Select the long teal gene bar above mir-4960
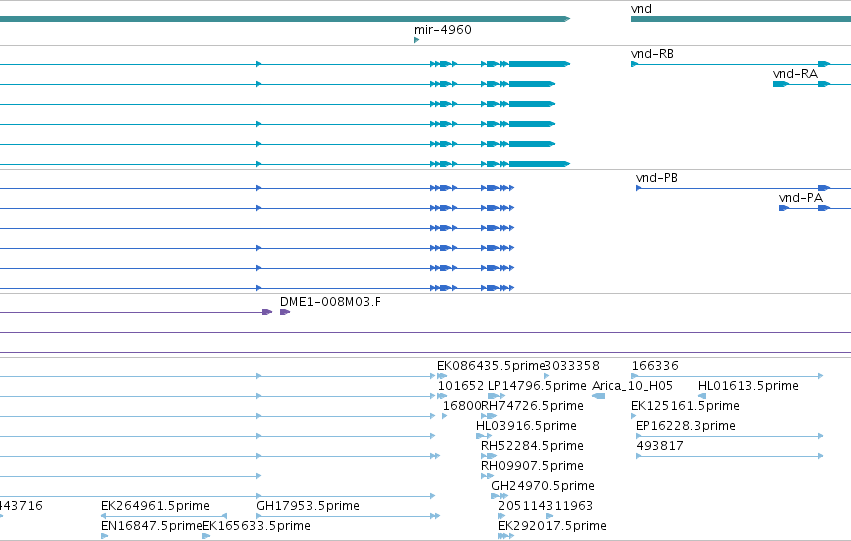Image resolution: width=851 pixels, height=541 pixels. point(285,19)
